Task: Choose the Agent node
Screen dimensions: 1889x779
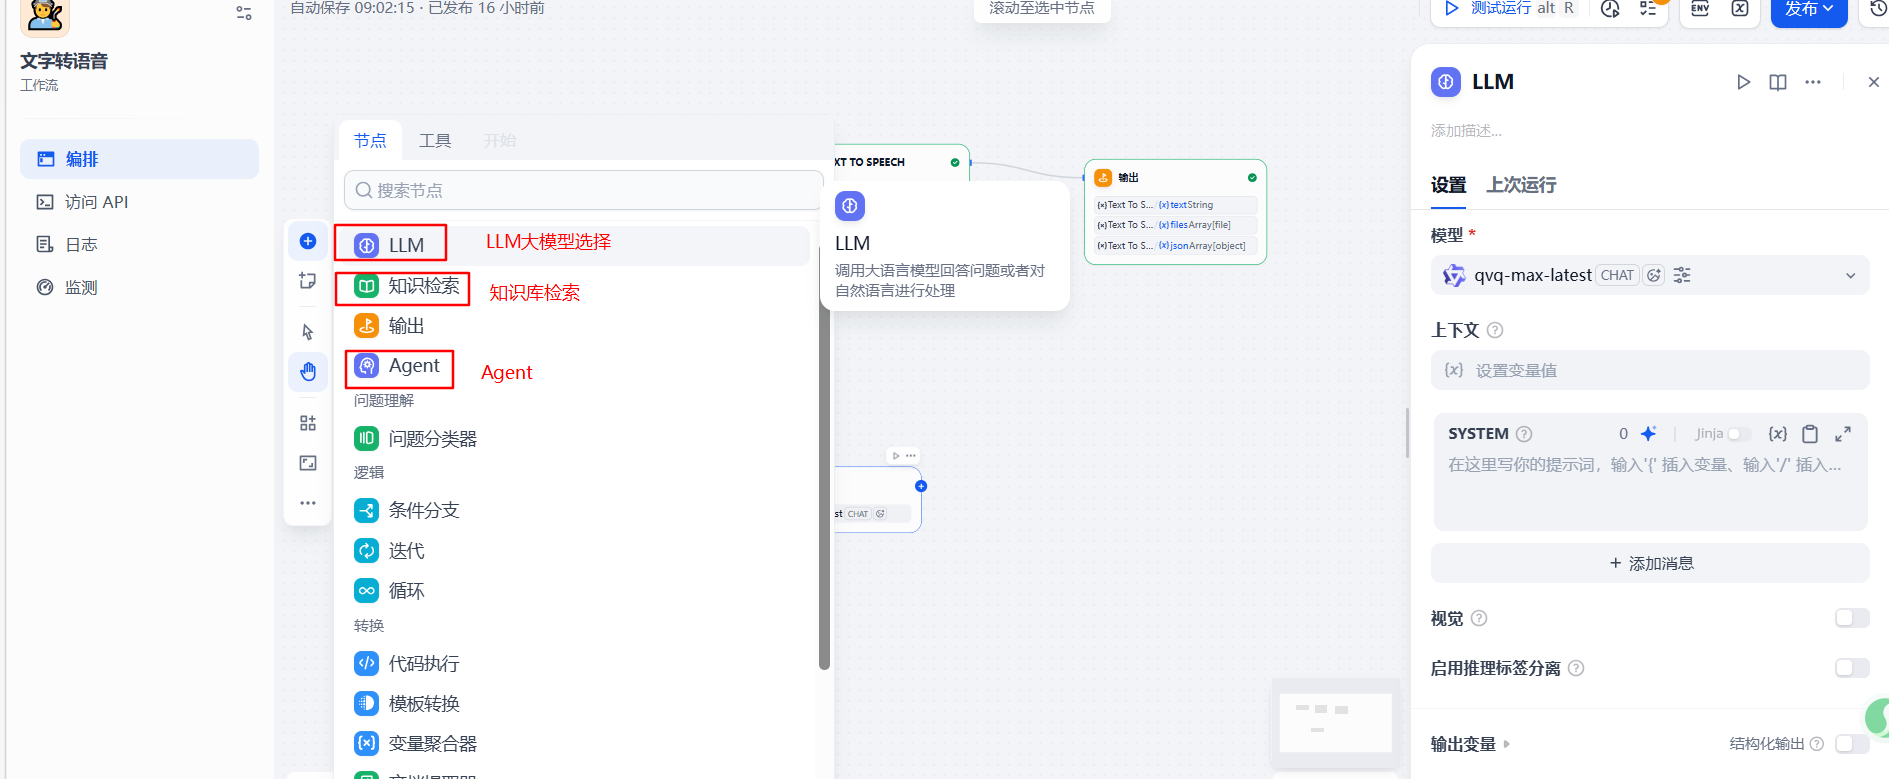Action: [577, 366]
